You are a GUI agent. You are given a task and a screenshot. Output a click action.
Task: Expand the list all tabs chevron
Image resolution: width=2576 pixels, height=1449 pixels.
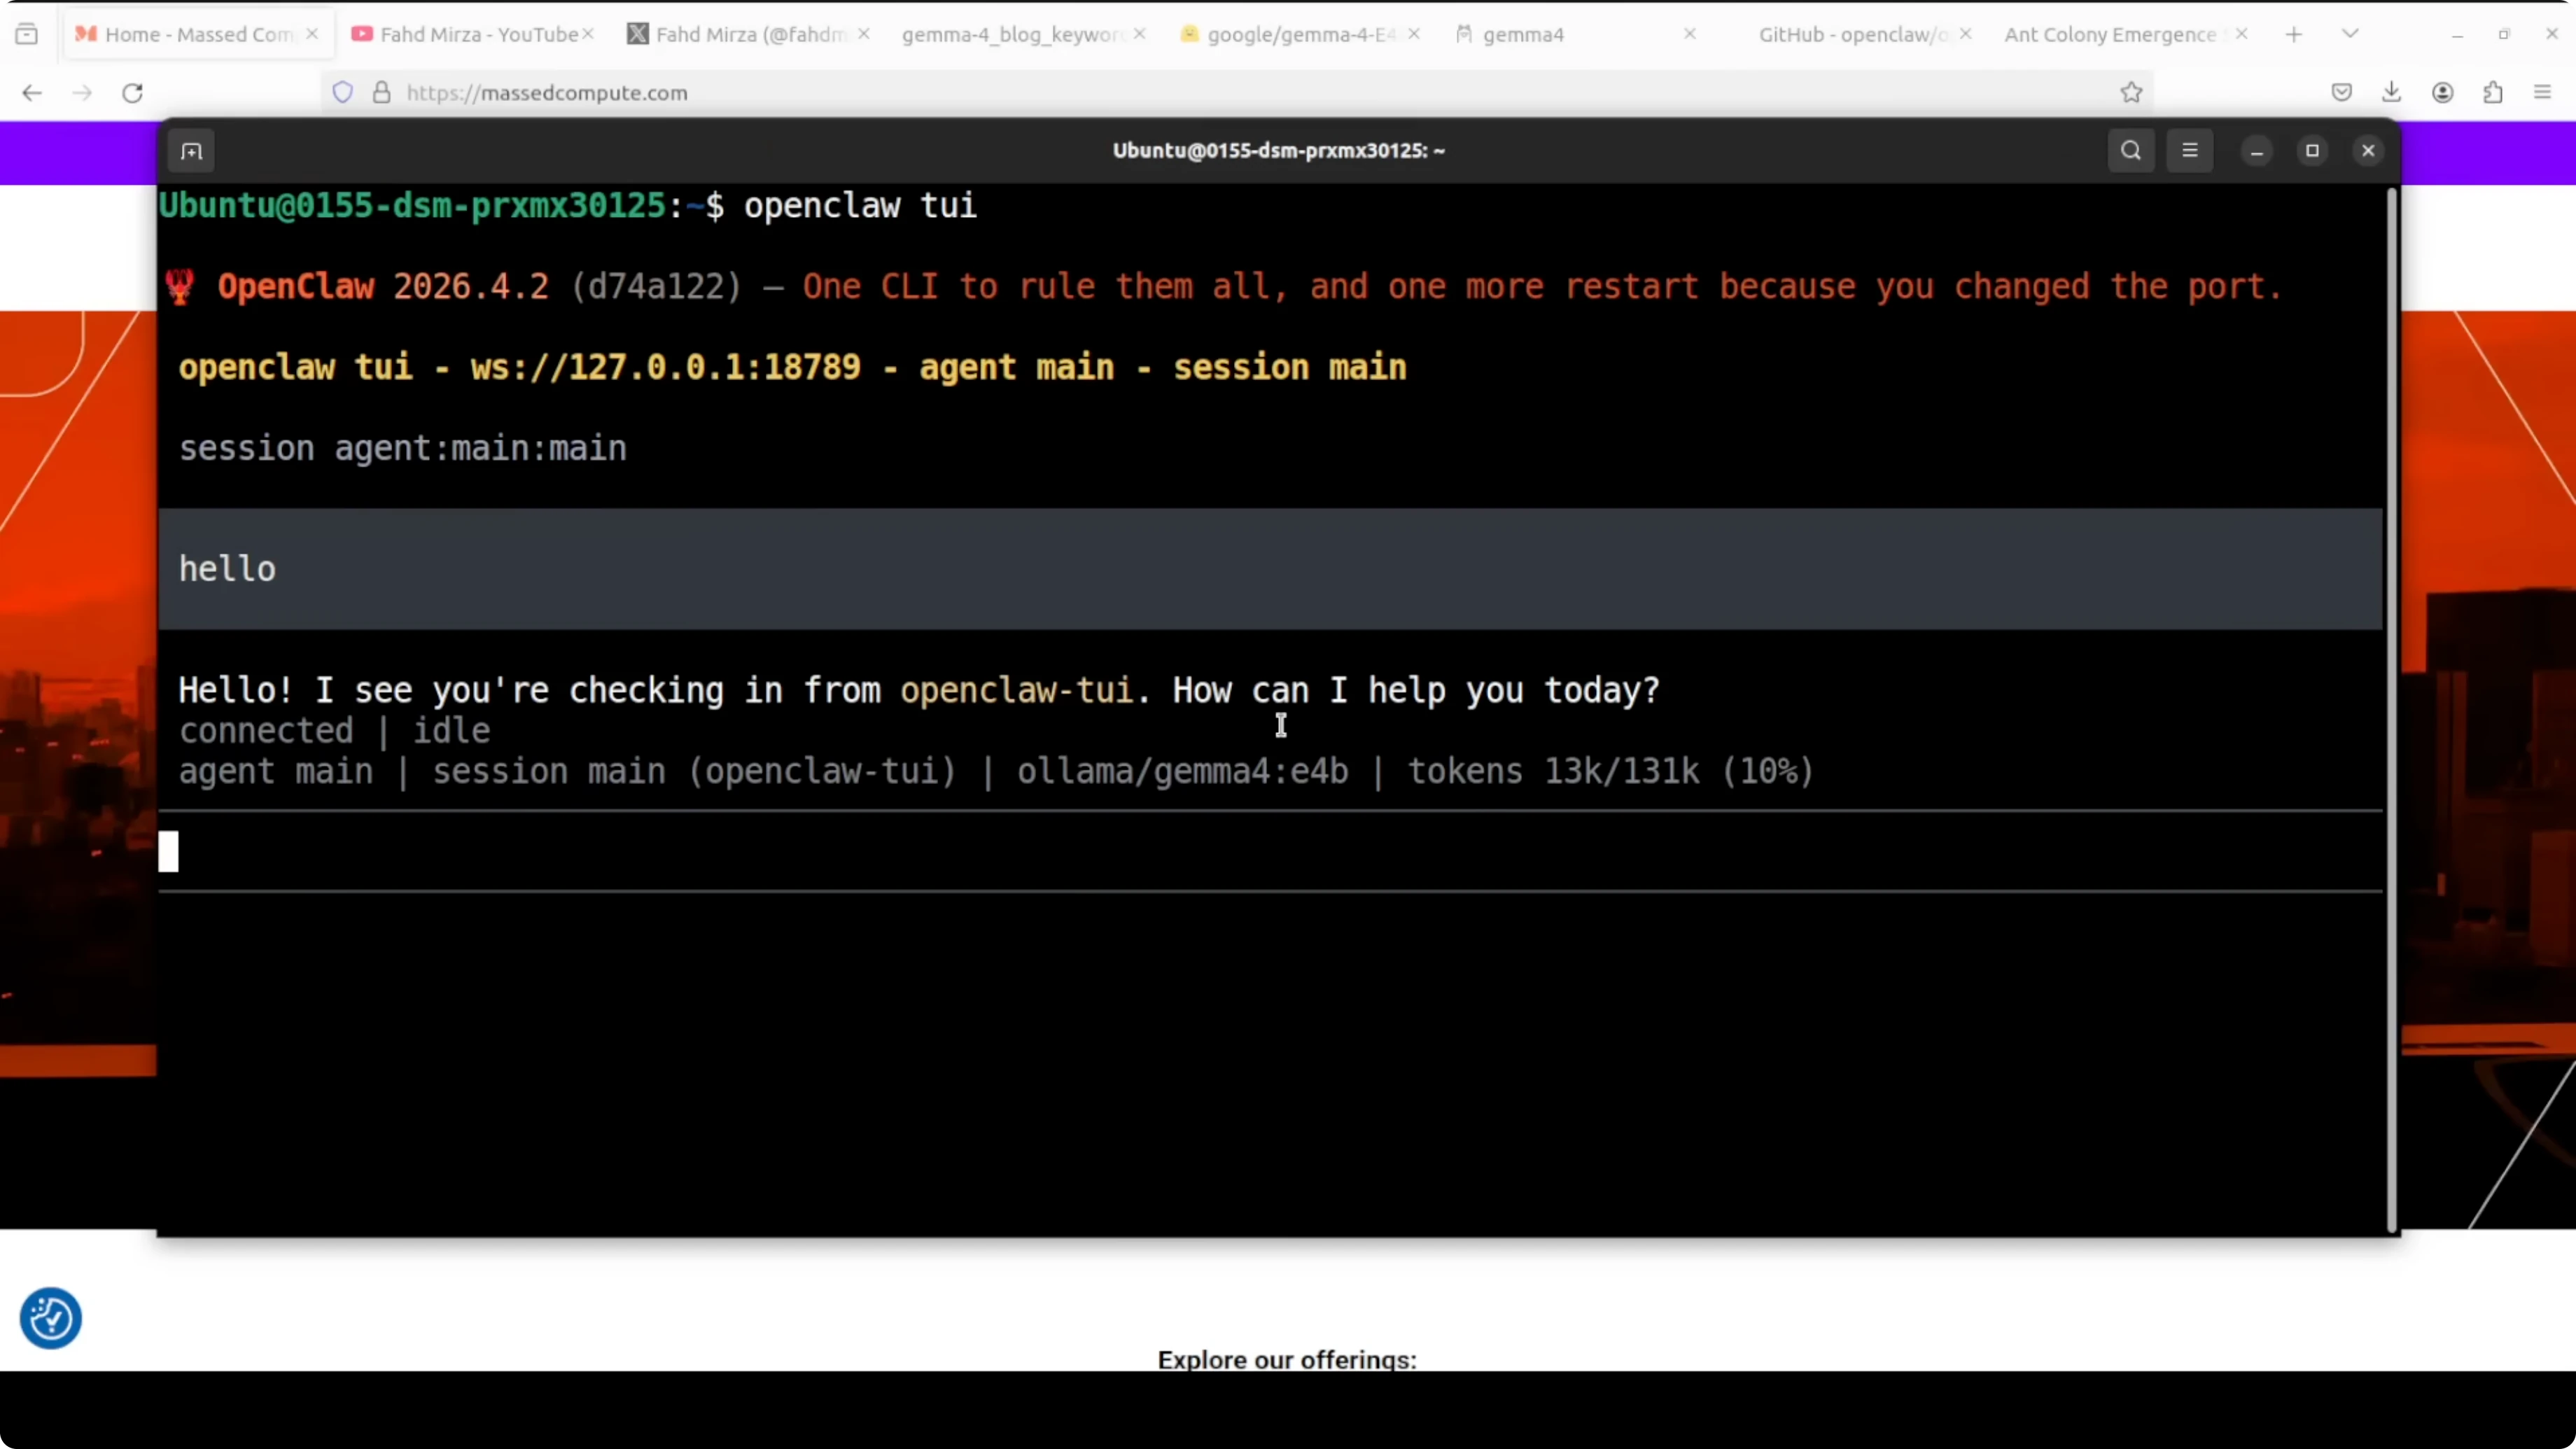point(2350,34)
